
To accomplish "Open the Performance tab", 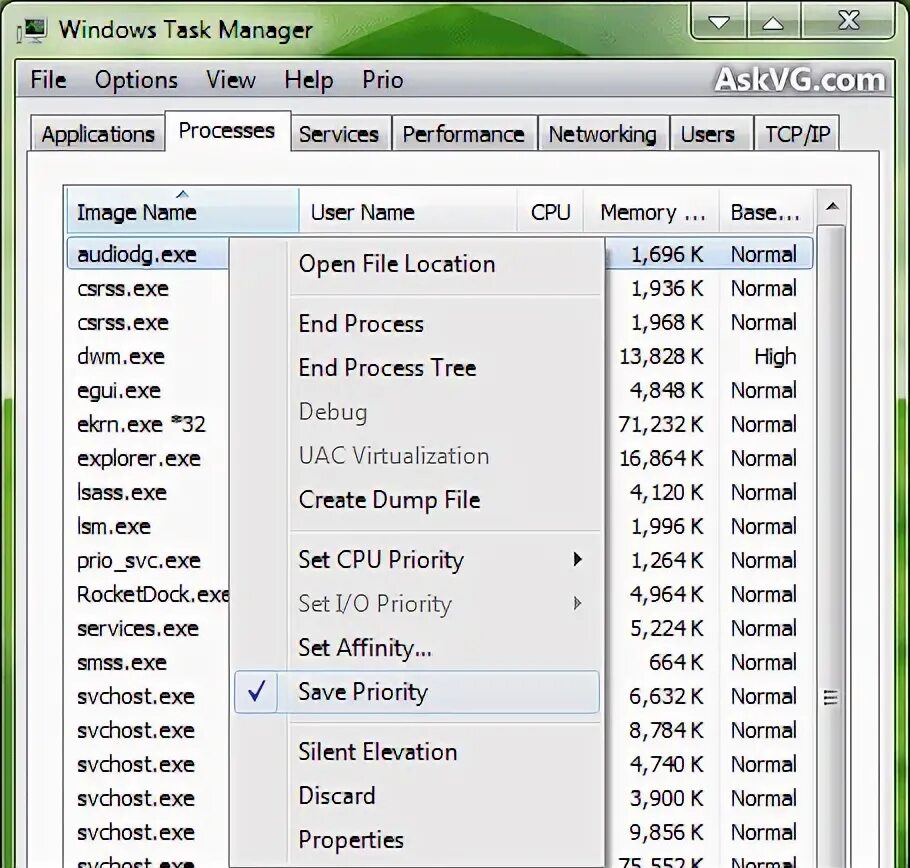I will [464, 134].
